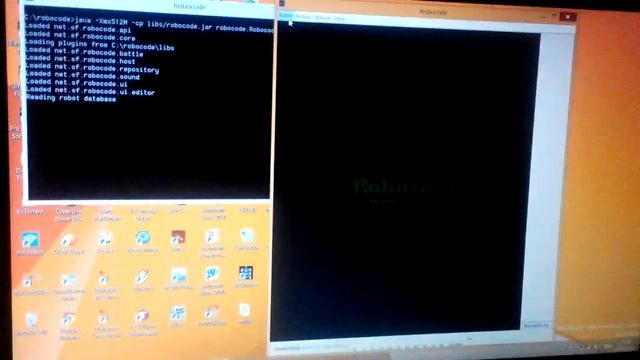Viewport: 640px width, 360px height.
Task: Click the Main battle log button
Action: pos(536,325)
